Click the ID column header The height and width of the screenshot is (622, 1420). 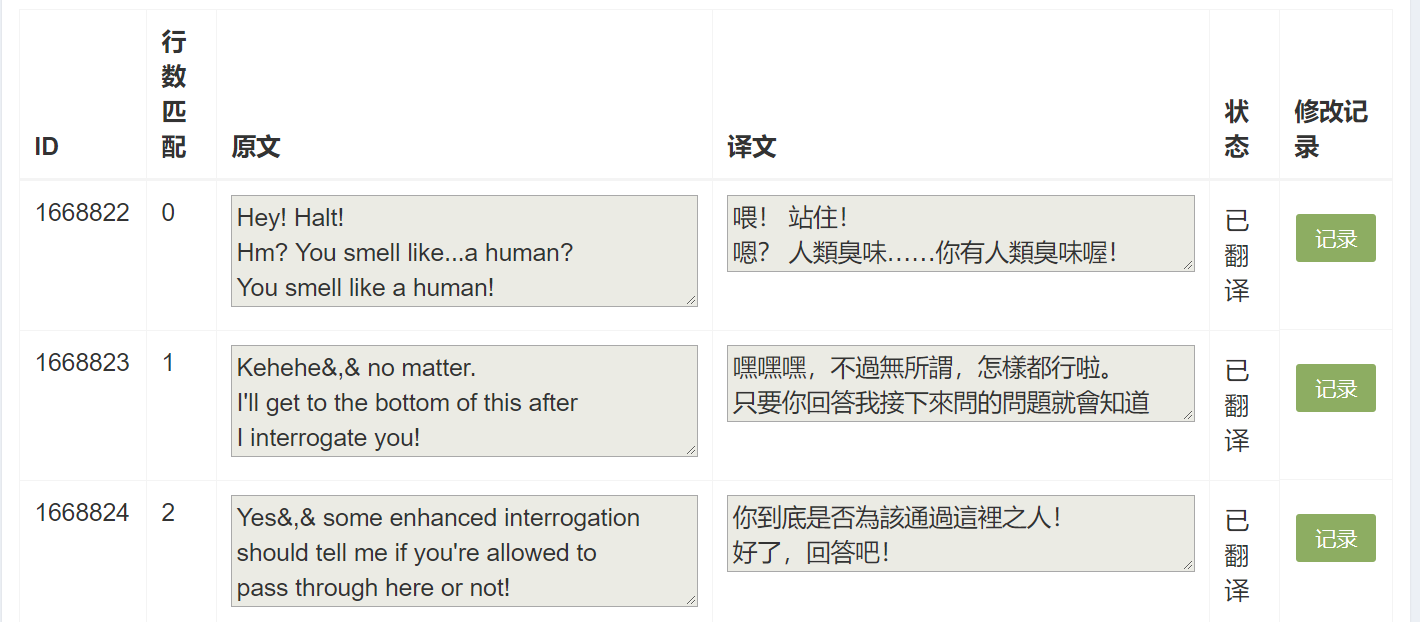coord(47,147)
